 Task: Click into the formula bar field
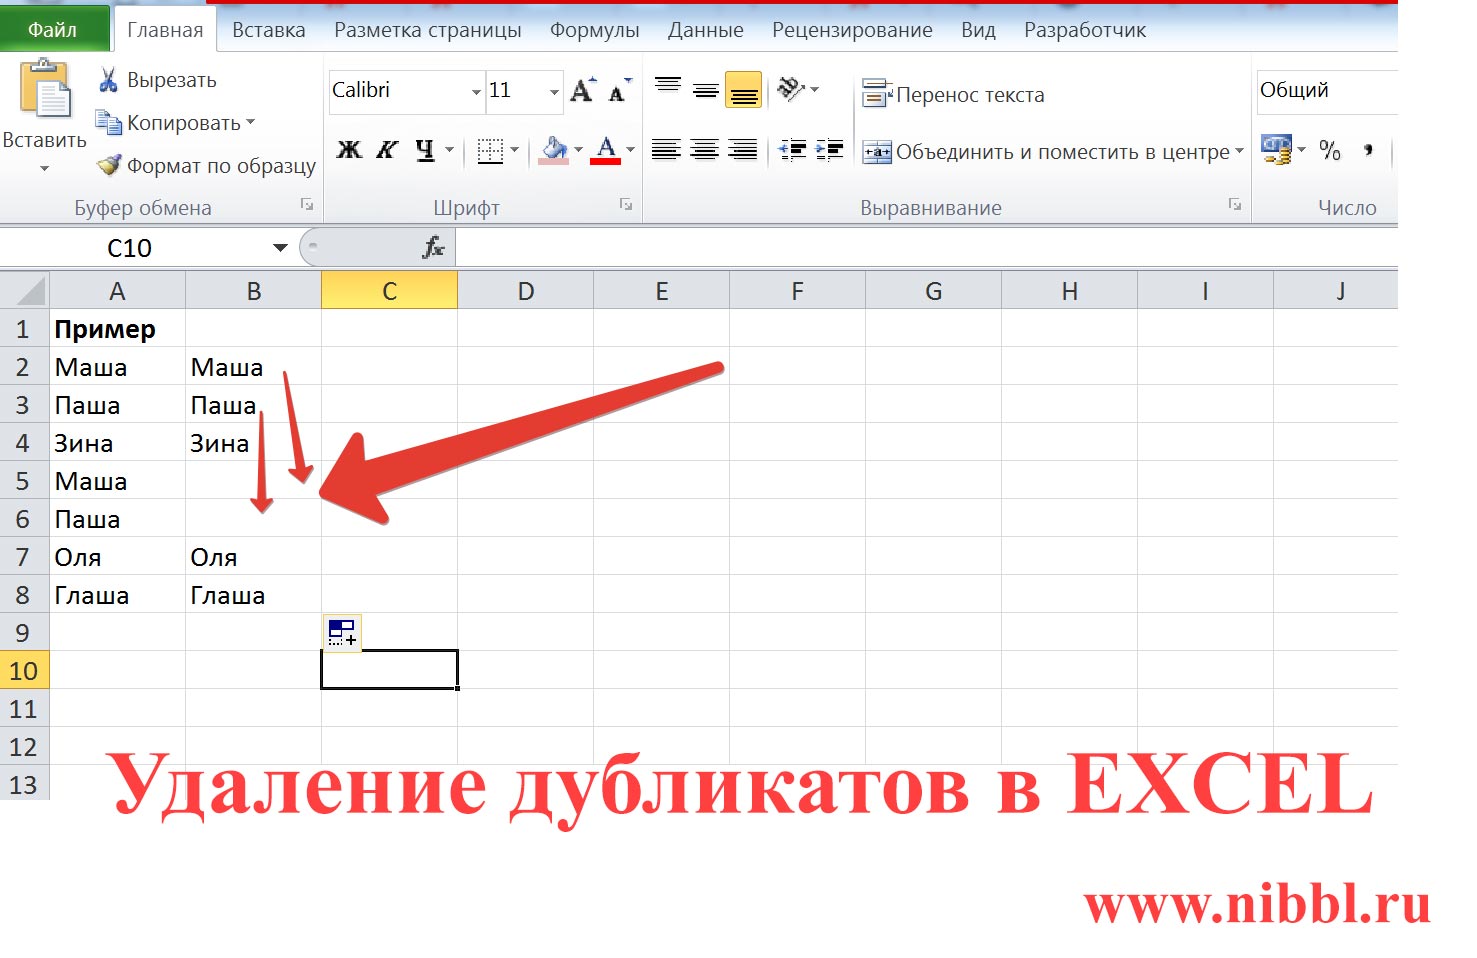point(926,248)
